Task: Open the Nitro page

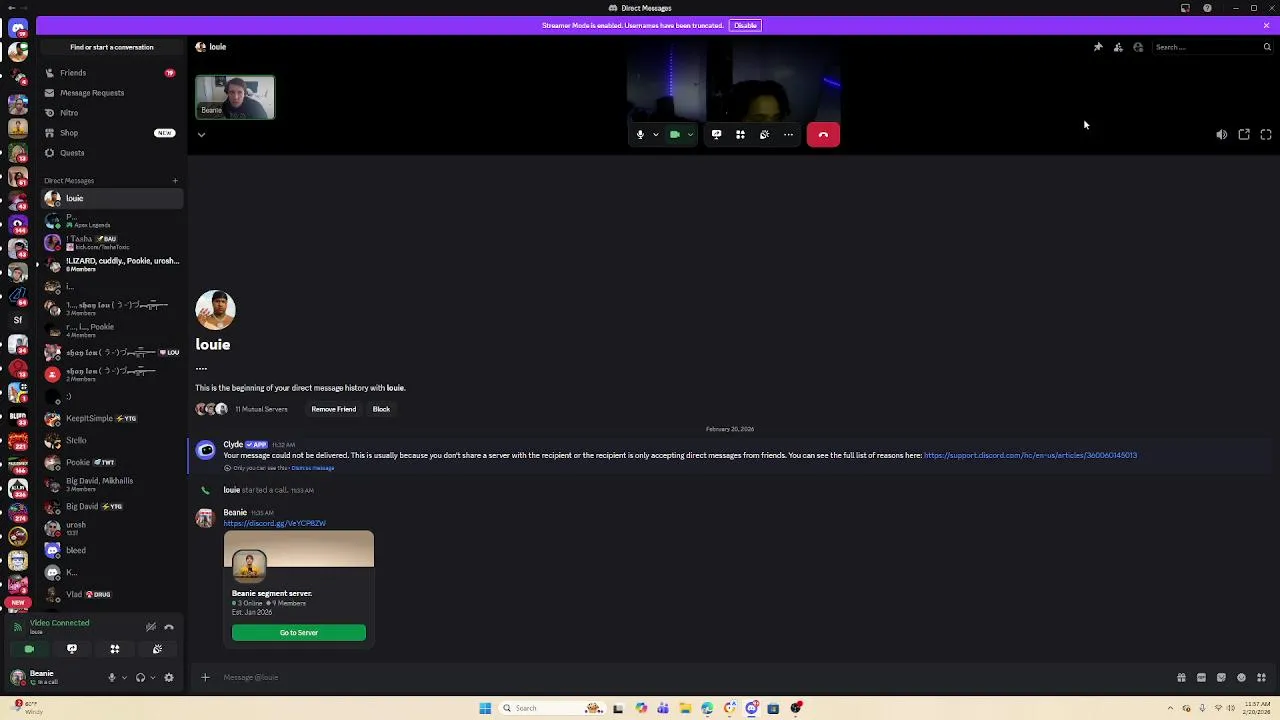Action: [x=110, y=113]
